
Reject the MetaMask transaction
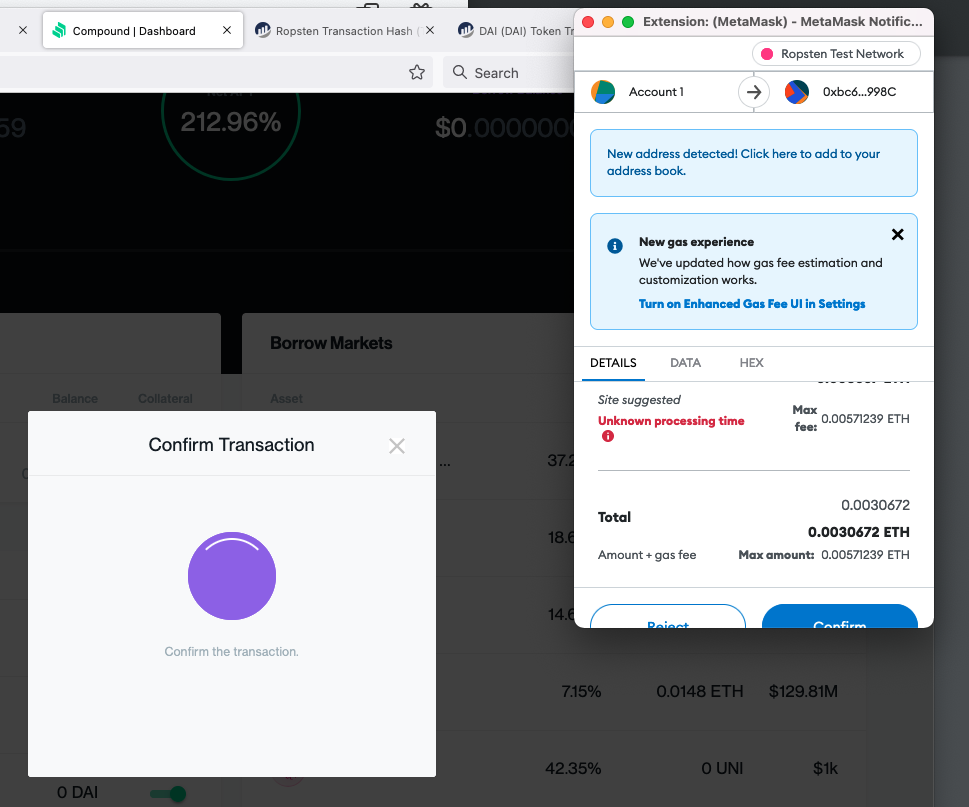[x=667, y=617]
